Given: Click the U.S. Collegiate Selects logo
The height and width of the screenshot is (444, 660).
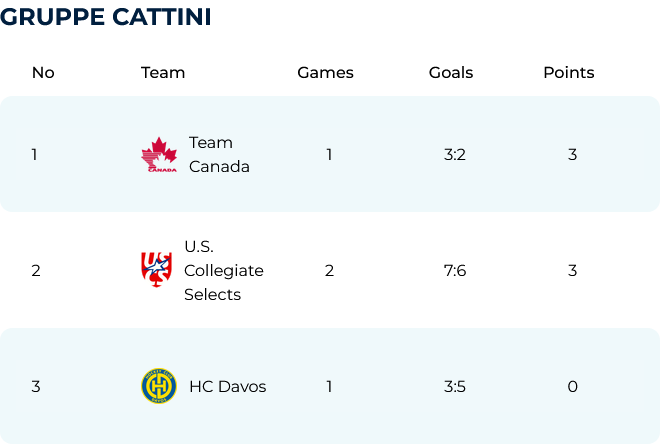Looking at the screenshot, I should click(156, 270).
